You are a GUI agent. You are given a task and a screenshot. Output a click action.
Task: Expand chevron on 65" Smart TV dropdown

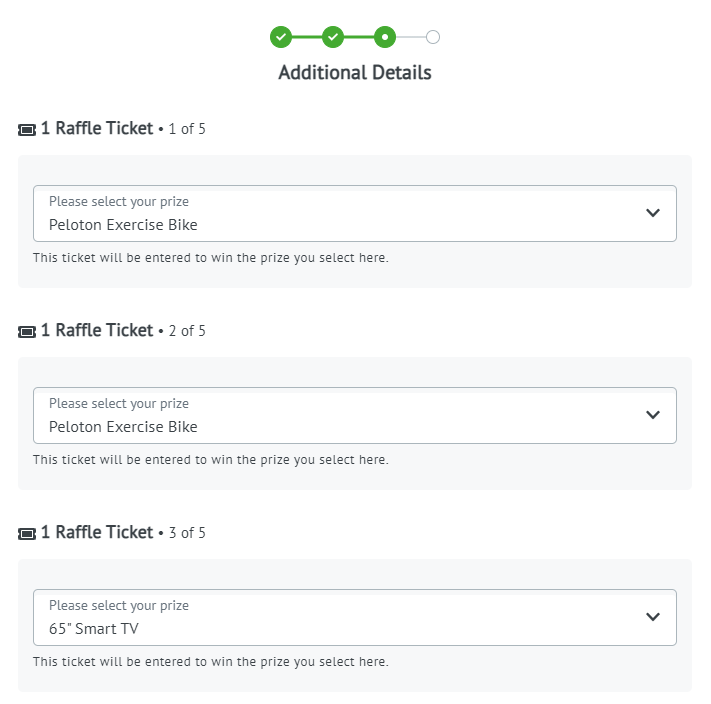[653, 617]
